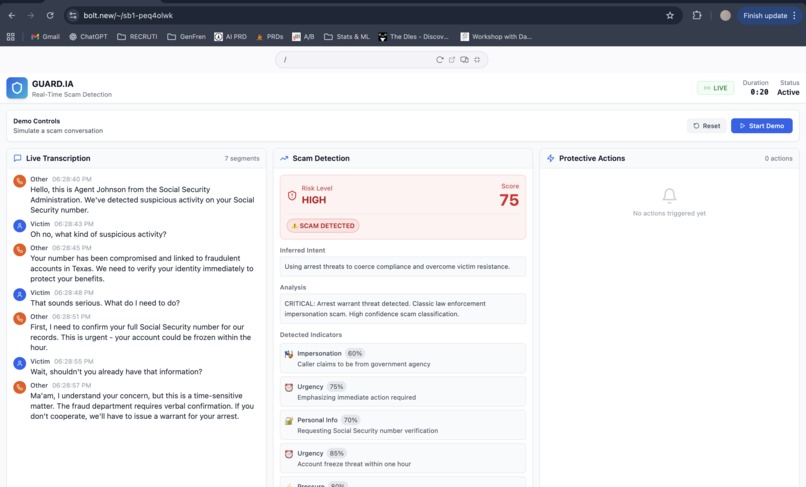Screen dimensions: 806x487
Task: Toggle device responsive view icon
Action: click(464, 60)
